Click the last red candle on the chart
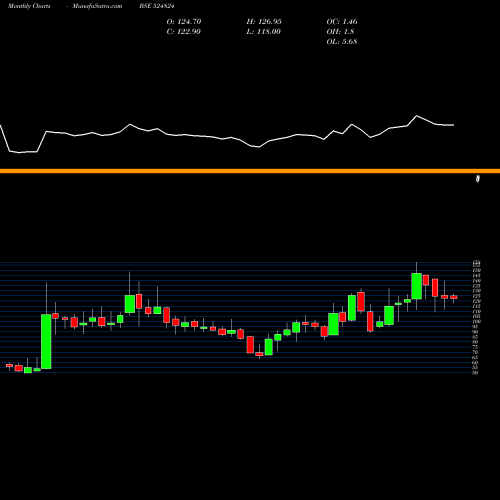 (454, 297)
